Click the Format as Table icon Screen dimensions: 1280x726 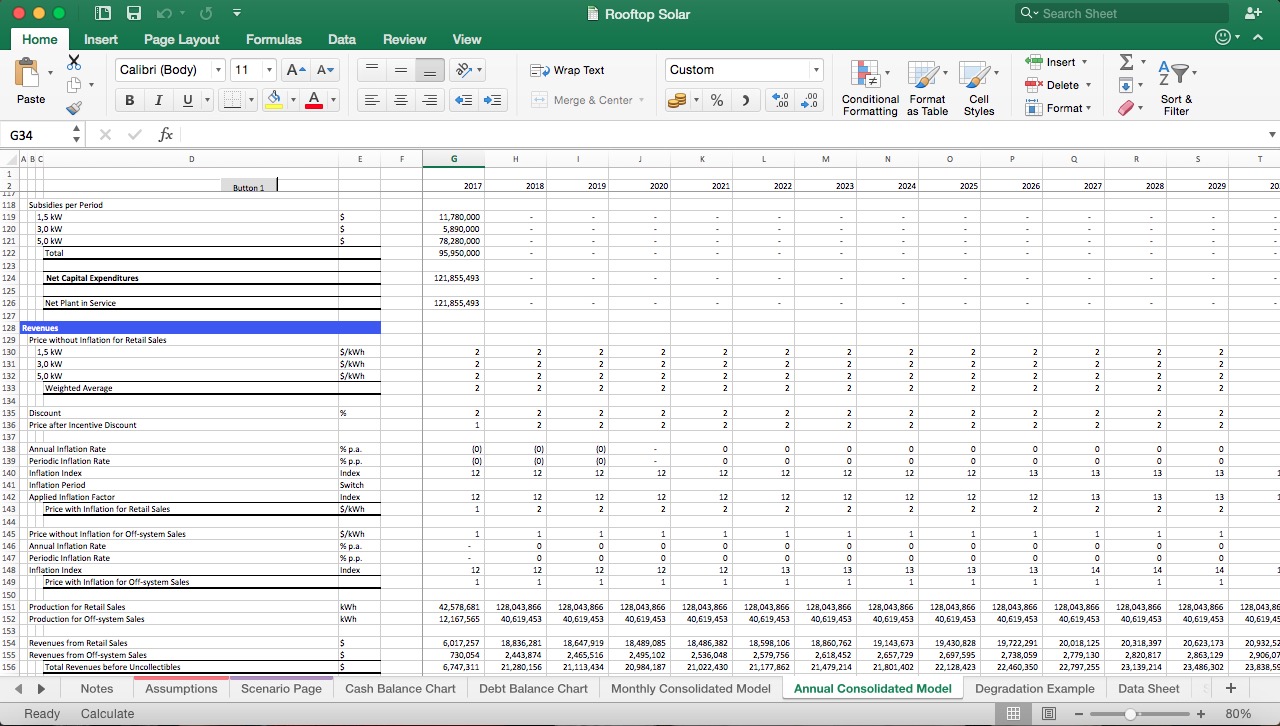click(x=927, y=87)
